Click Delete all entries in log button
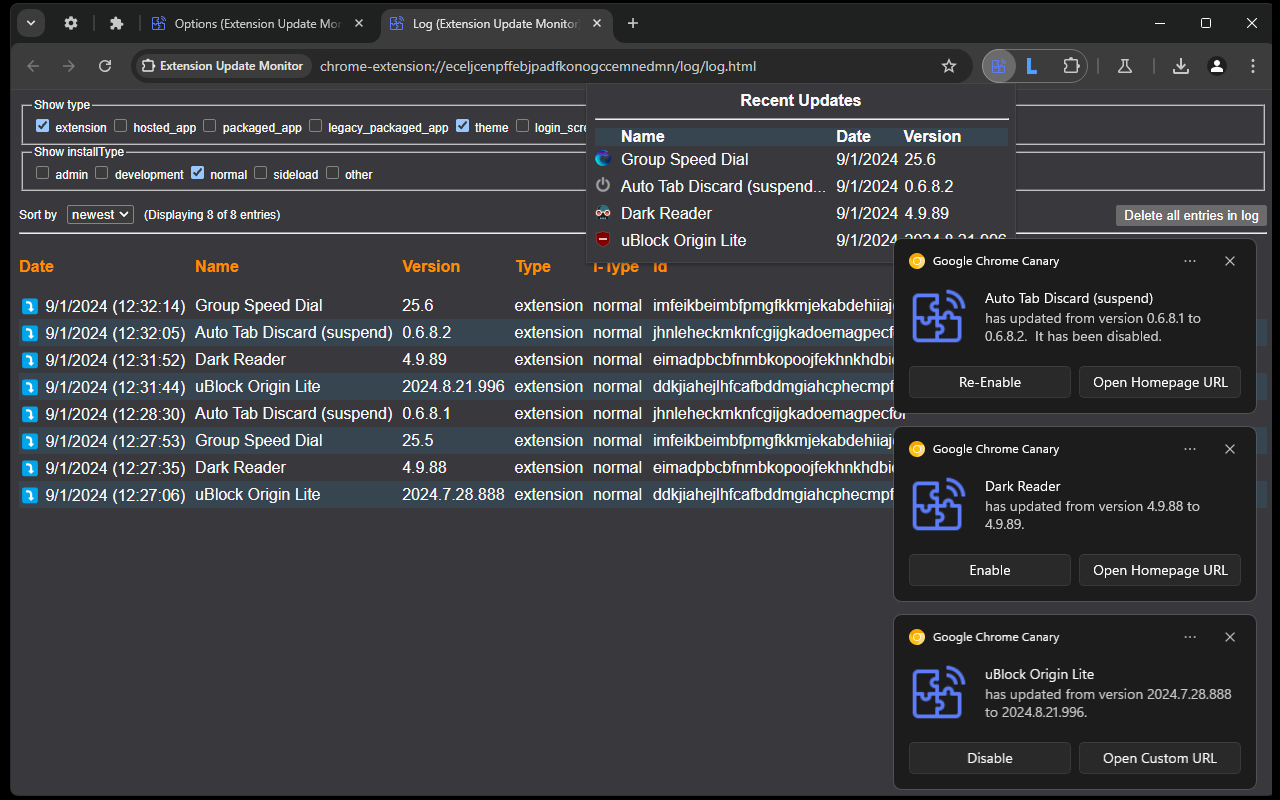 tap(1191, 215)
